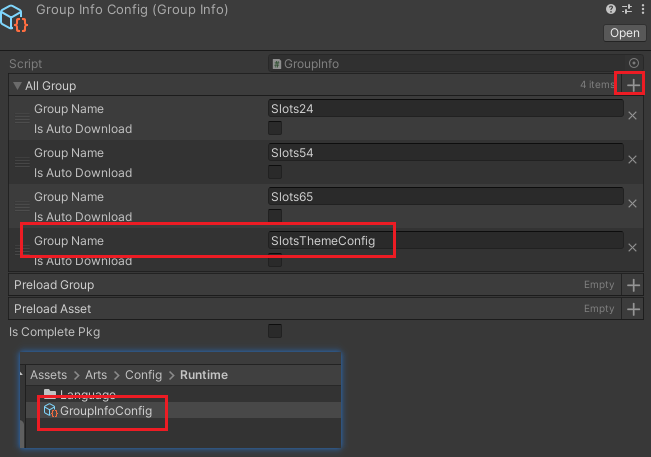Image resolution: width=651 pixels, height=457 pixels.
Task: Toggle Is Auto Download for Slots24
Action: (x=275, y=129)
